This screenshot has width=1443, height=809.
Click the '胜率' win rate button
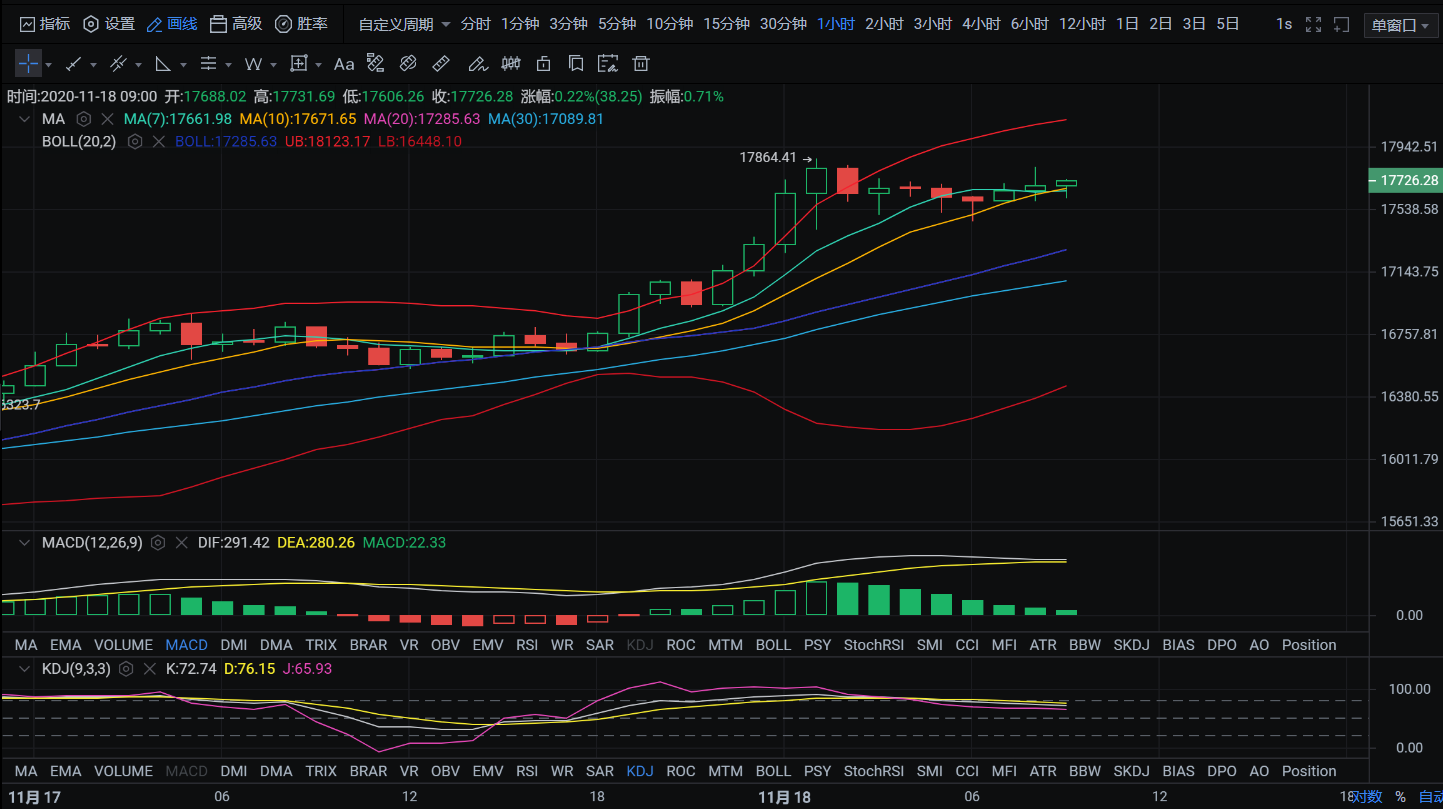tap(301, 24)
